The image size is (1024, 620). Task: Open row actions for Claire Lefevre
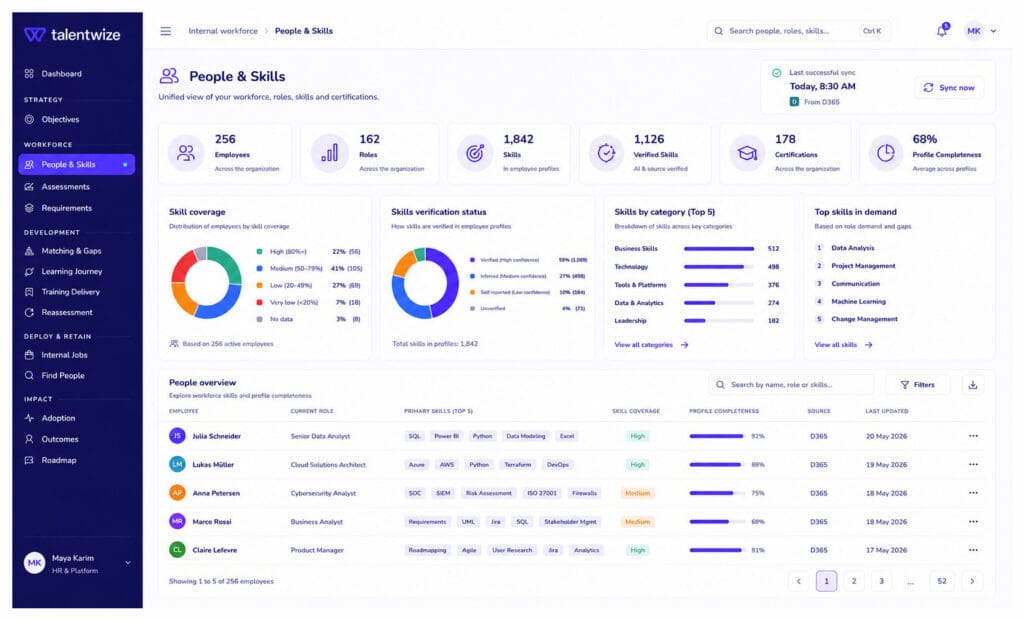tap(973, 551)
